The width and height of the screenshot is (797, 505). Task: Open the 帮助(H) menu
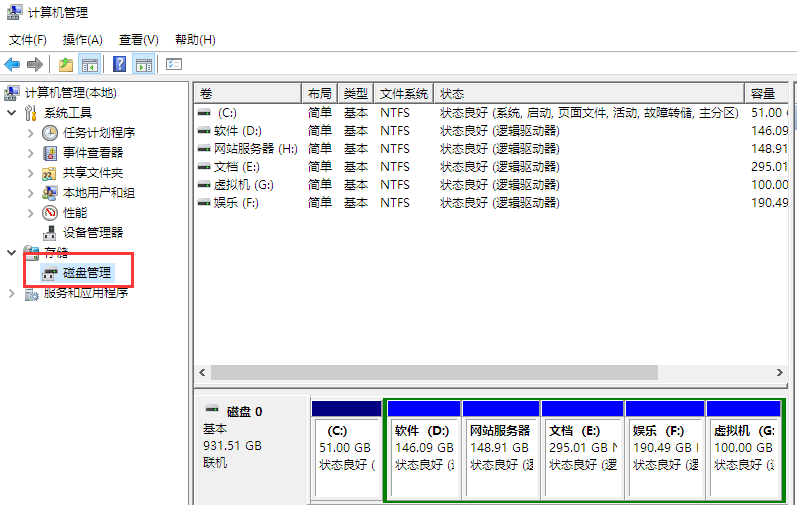[x=195, y=40]
